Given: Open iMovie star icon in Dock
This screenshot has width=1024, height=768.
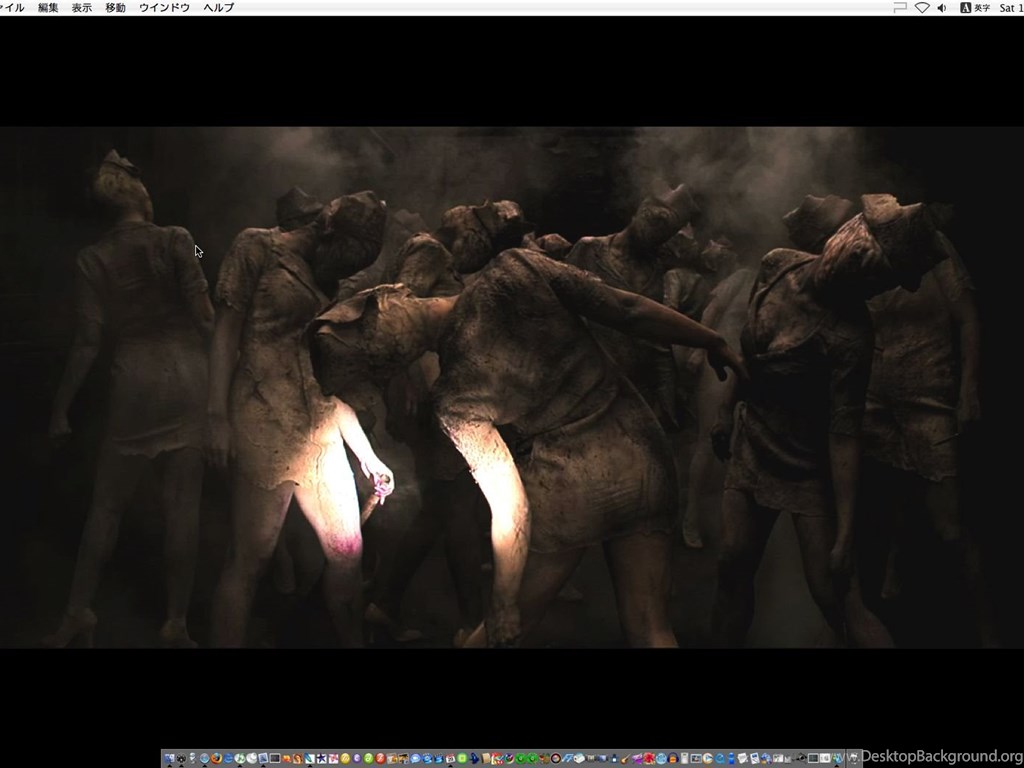Looking at the screenshot, I should [321, 758].
